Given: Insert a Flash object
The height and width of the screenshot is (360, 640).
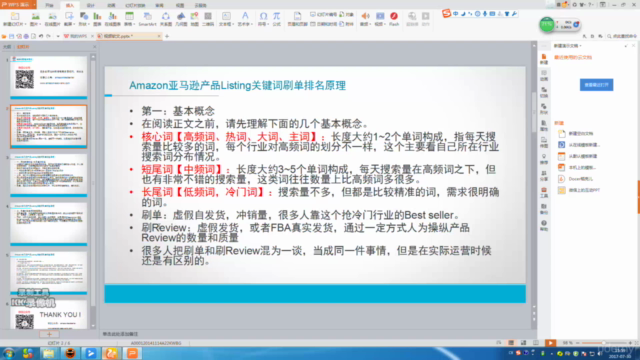Looking at the screenshot, I should 394,19.
